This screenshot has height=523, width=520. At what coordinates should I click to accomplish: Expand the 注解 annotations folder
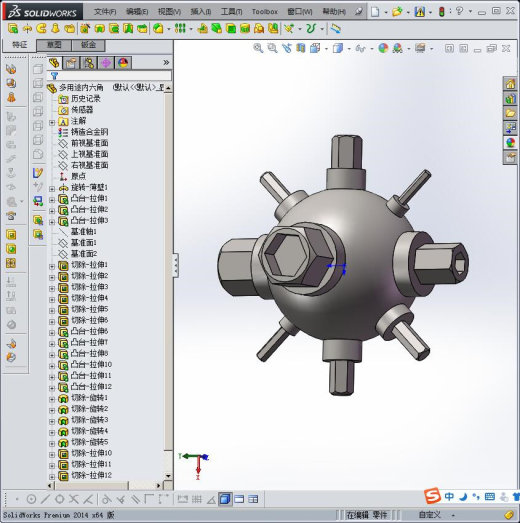pyautogui.click(x=52, y=122)
